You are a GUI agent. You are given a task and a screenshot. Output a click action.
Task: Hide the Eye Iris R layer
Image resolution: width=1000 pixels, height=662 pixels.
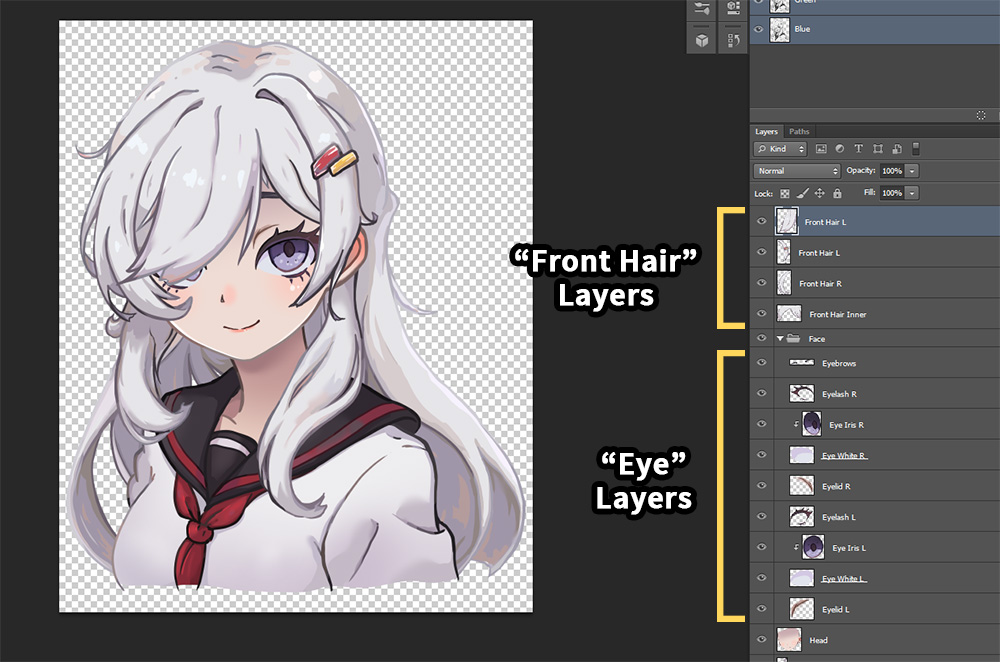[761, 423]
